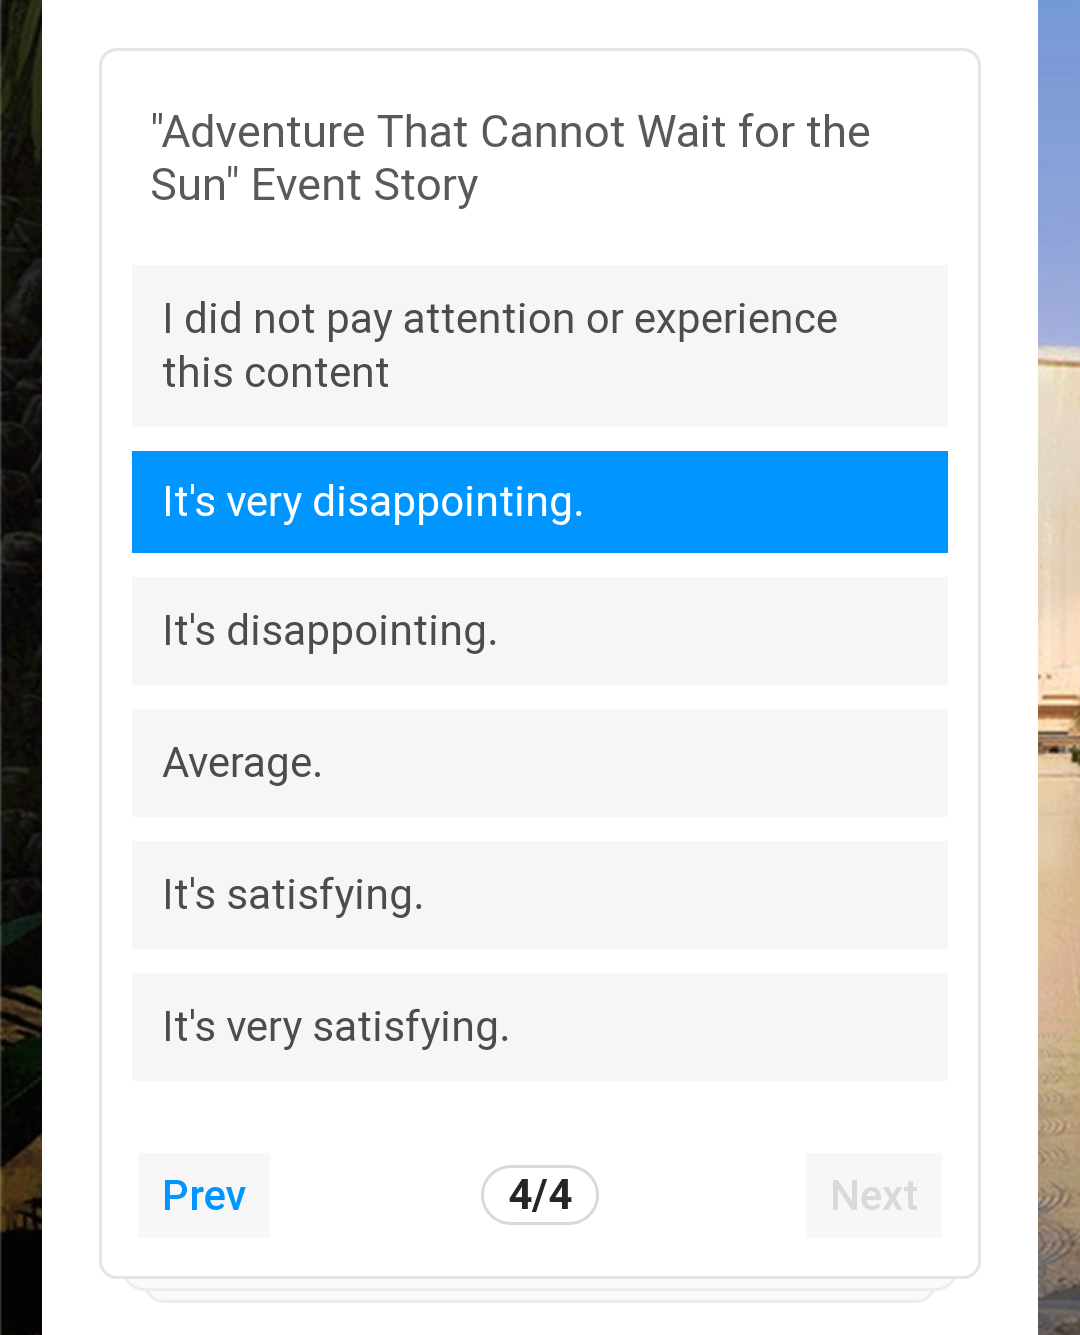
Task: Choose the mildly negative "disappointing" rating
Action: pos(540,631)
